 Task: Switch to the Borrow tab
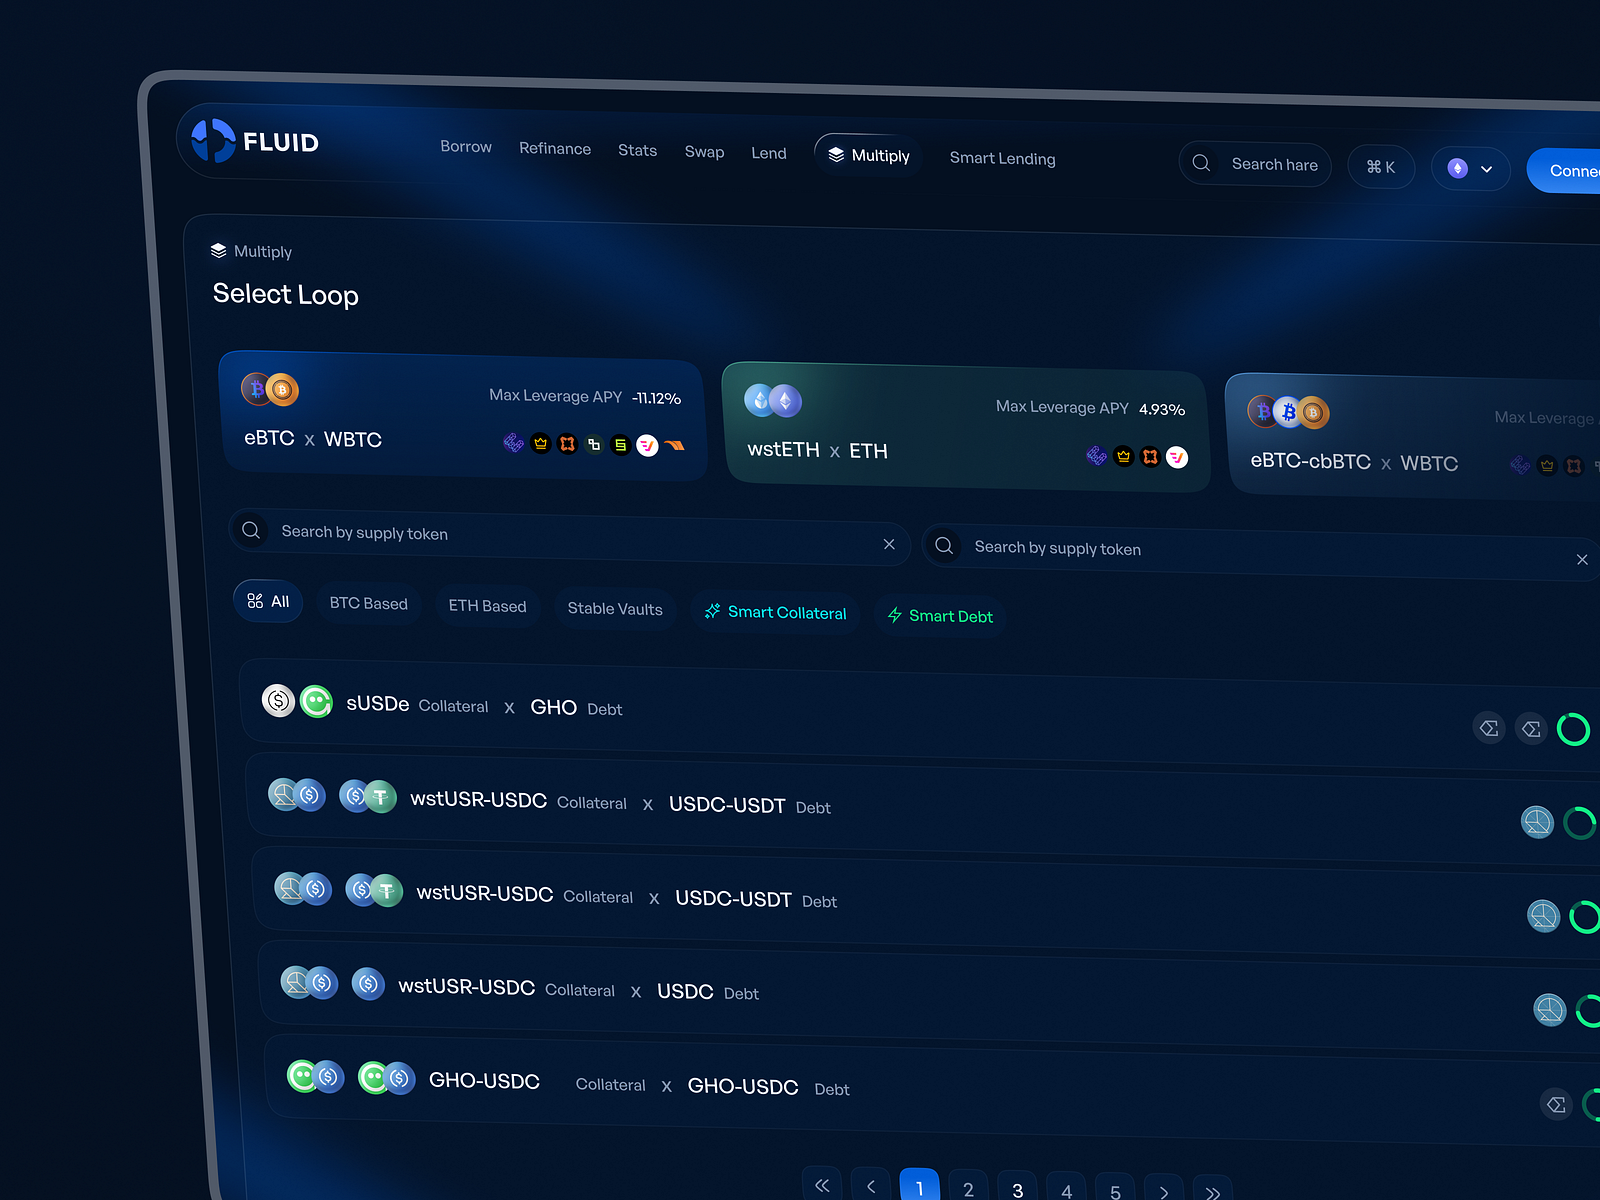coord(466,146)
